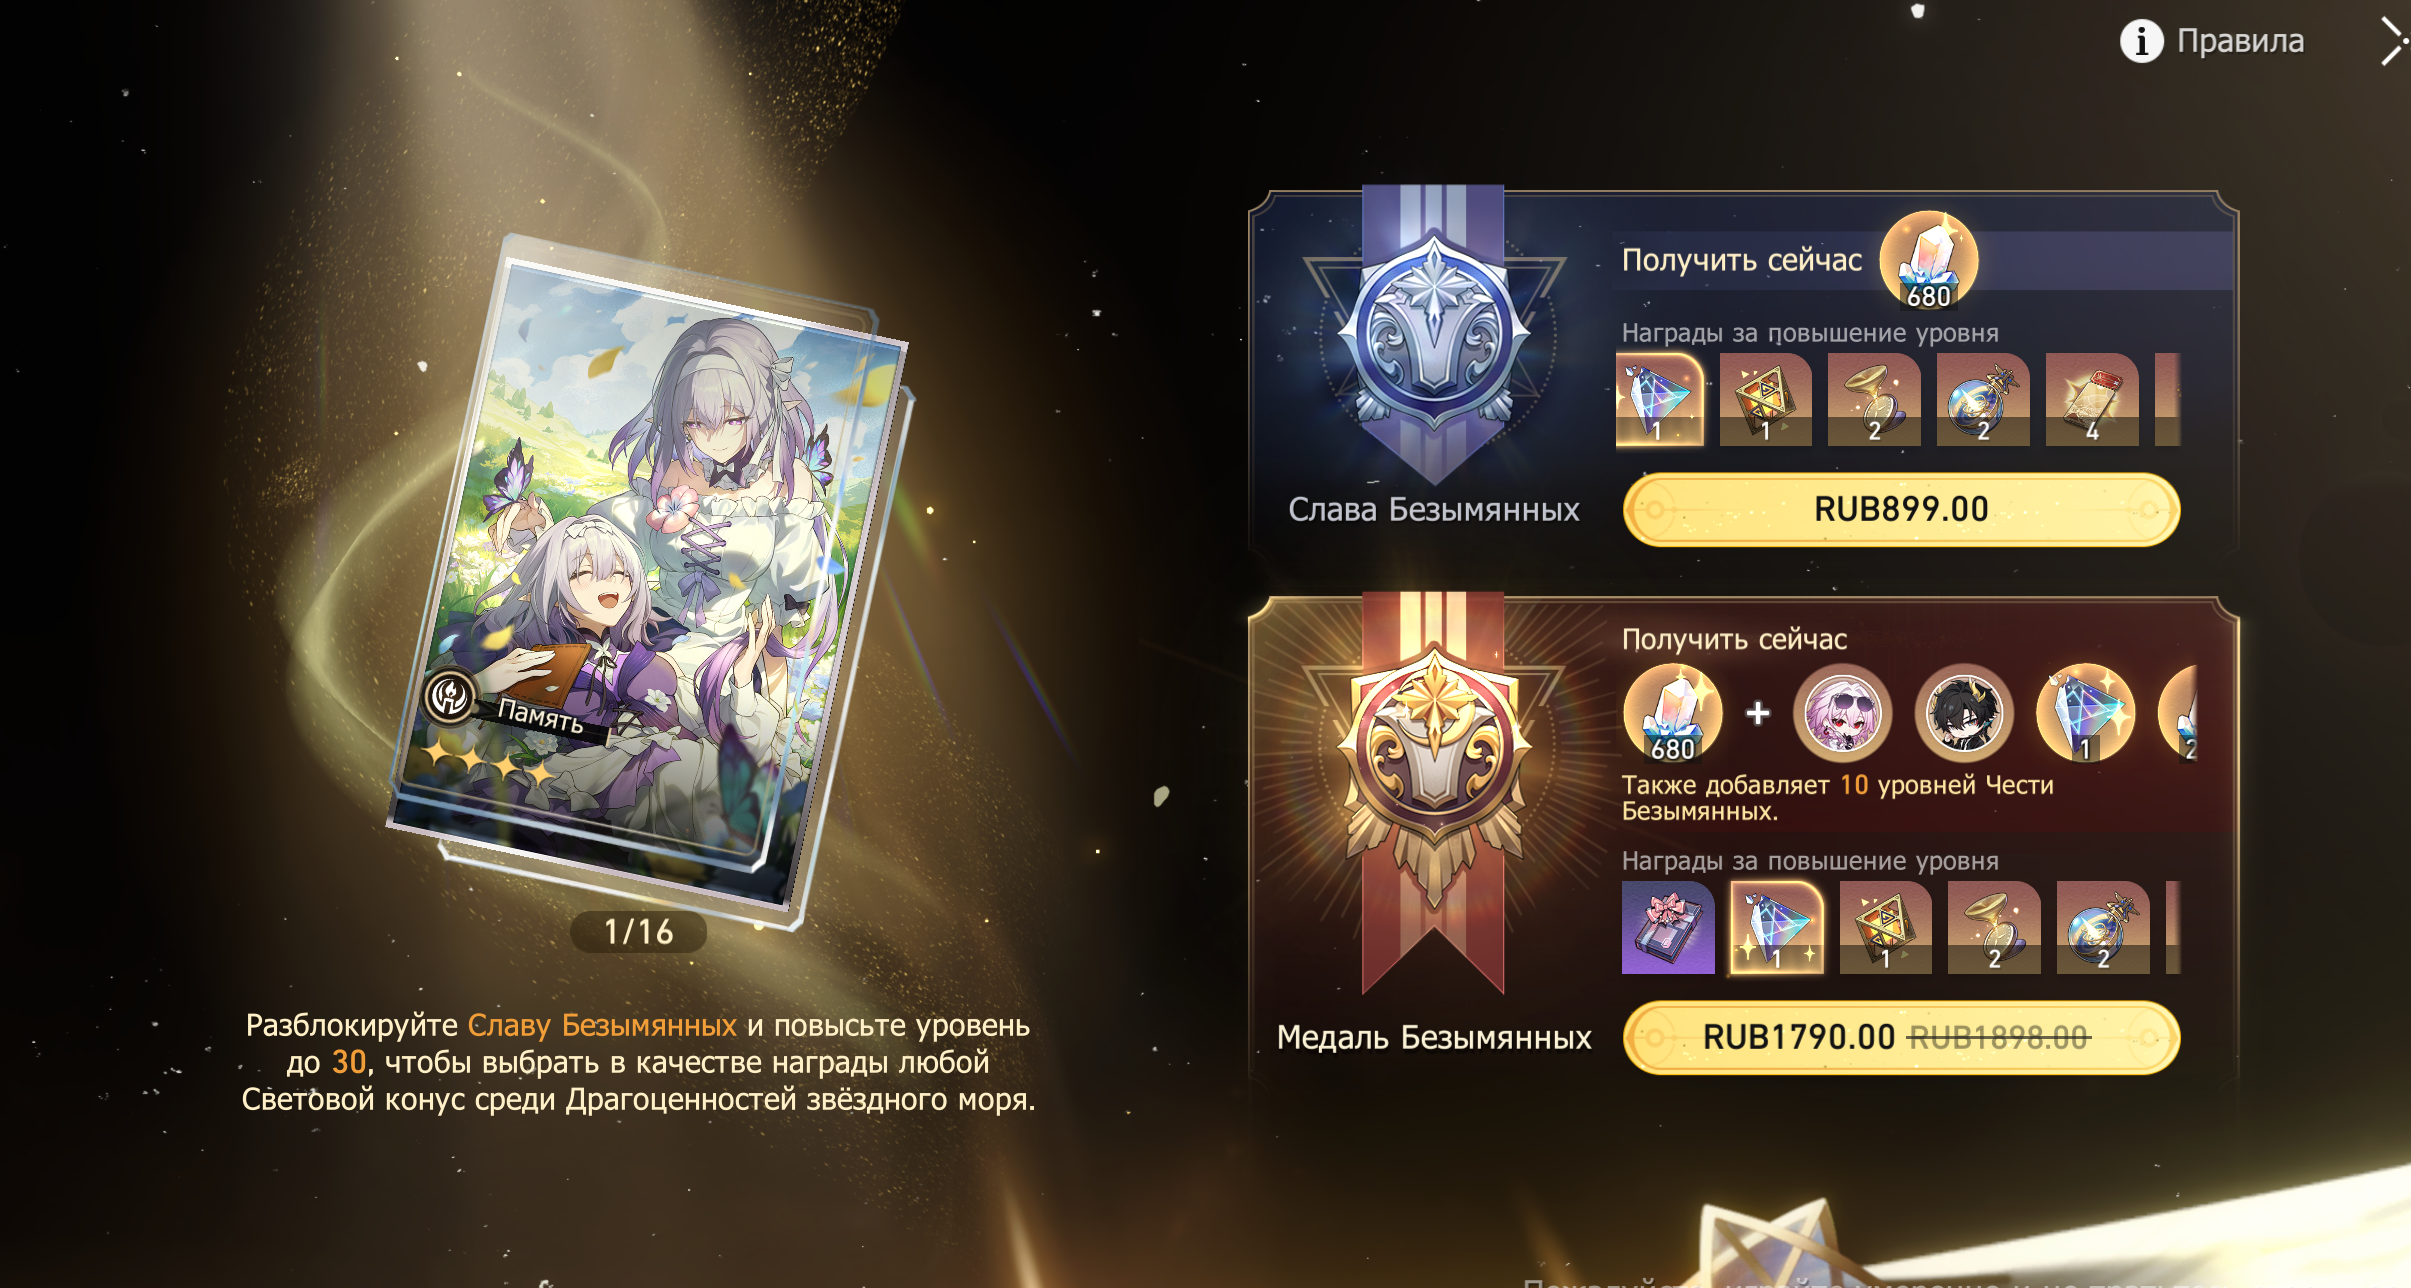Click the 1/16 light cone page indicator
This screenshot has width=2411, height=1288.
coord(638,932)
